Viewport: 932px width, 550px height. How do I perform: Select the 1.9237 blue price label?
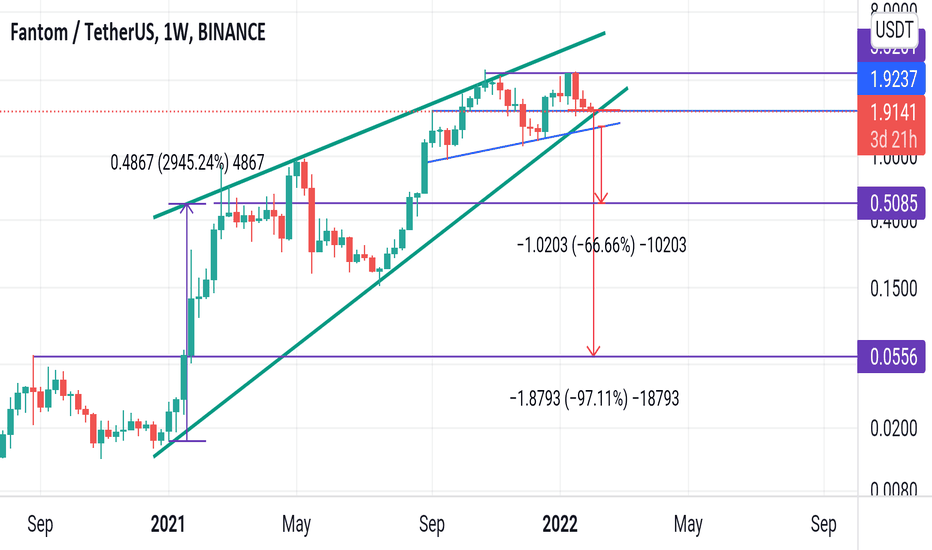click(x=891, y=79)
